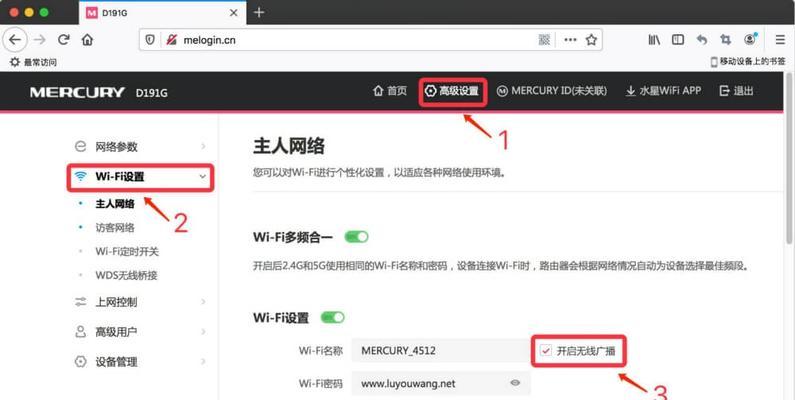Bookmark this page with the star

(x=591, y=40)
